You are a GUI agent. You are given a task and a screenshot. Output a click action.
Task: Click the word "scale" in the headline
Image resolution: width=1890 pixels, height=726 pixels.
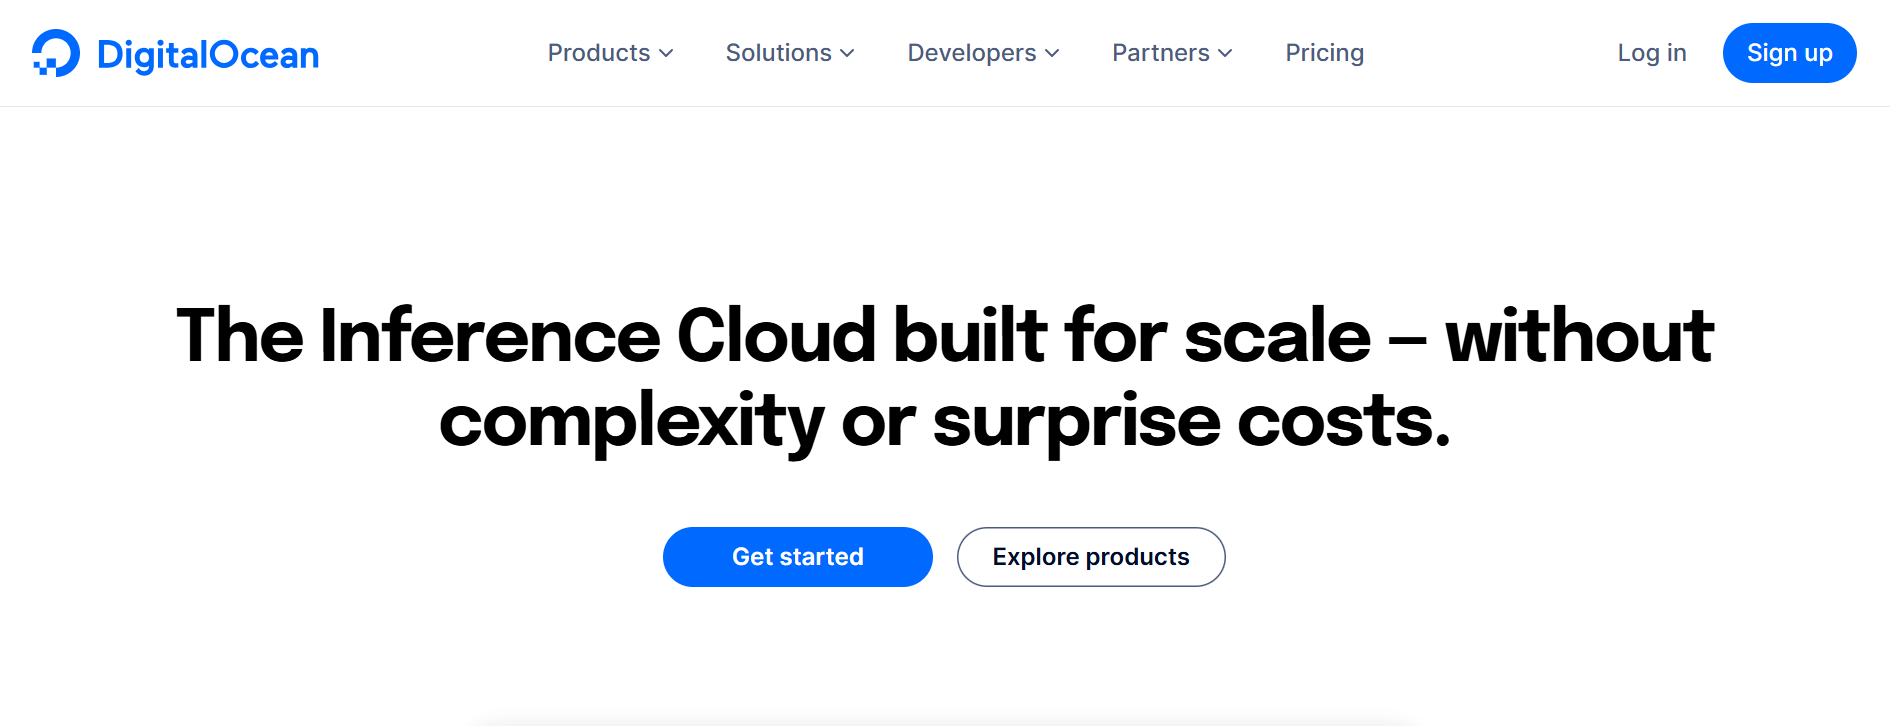1277,336
